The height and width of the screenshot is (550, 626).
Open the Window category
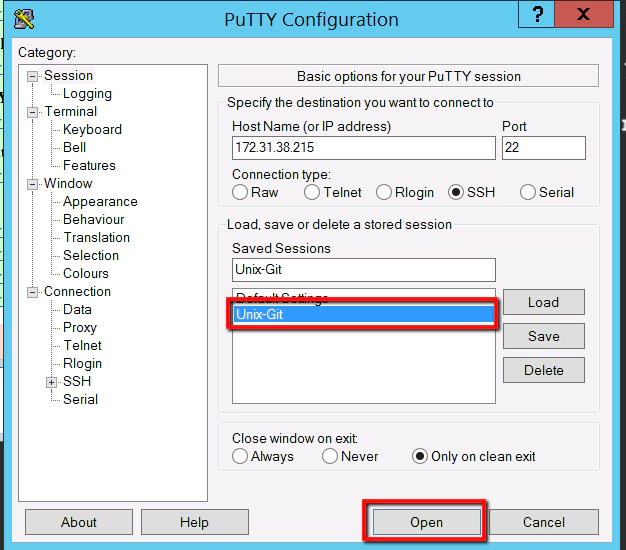pyautogui.click(x=68, y=183)
